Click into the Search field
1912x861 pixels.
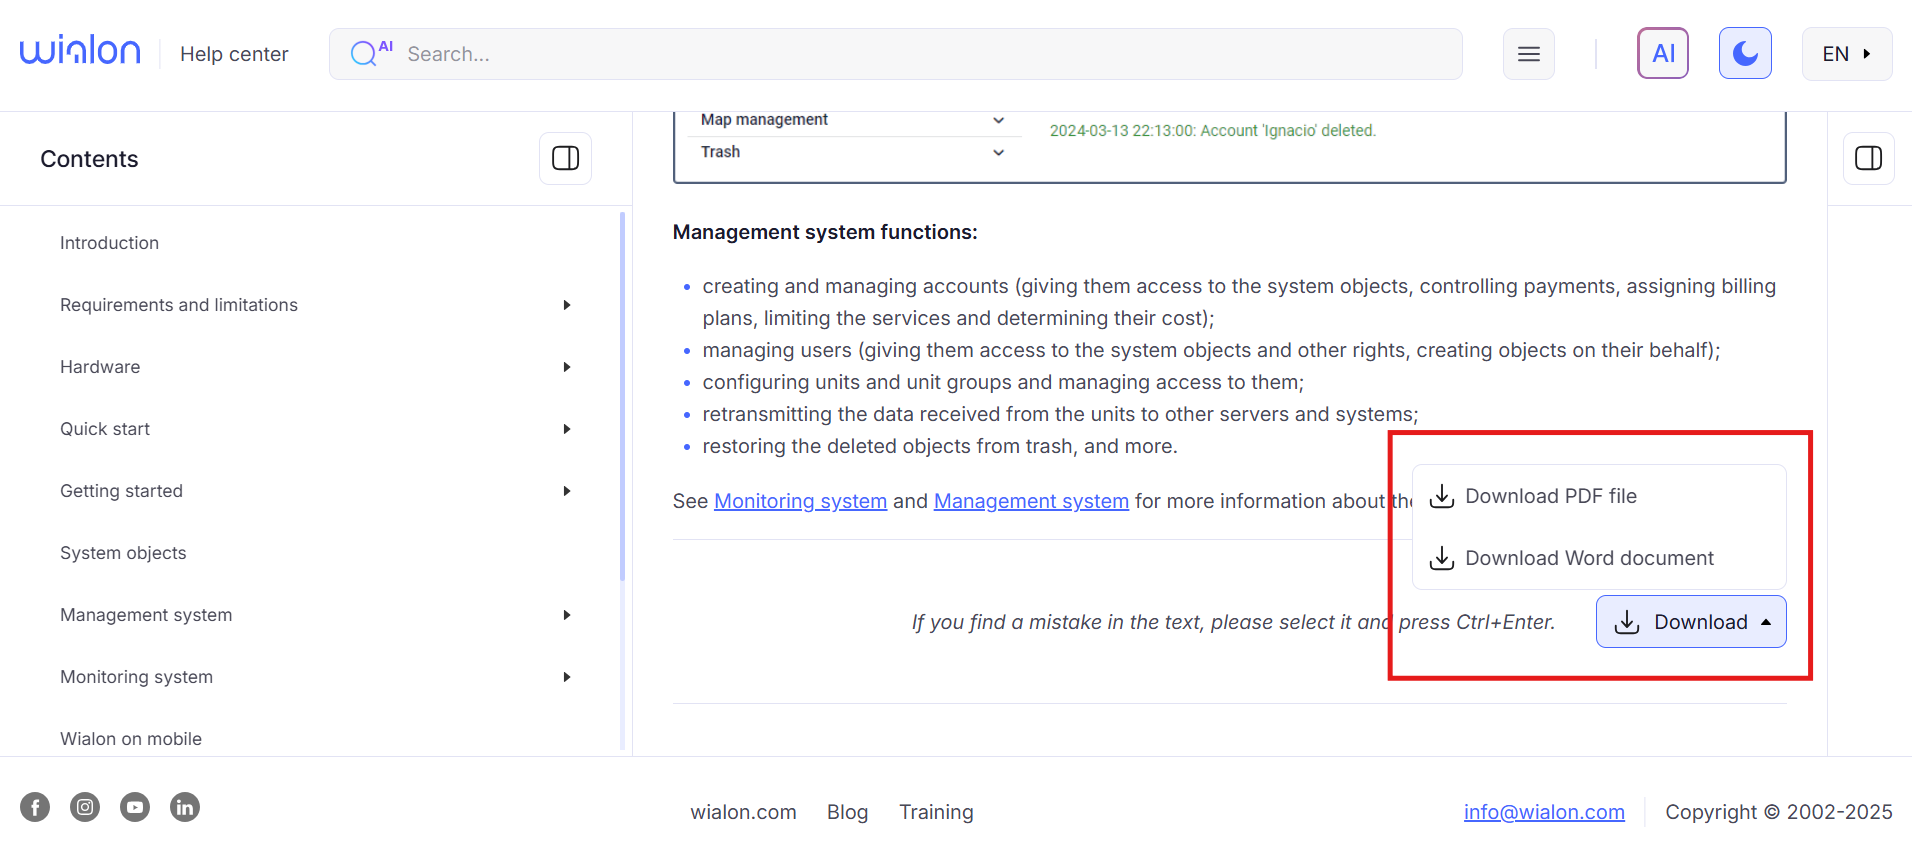(x=900, y=54)
